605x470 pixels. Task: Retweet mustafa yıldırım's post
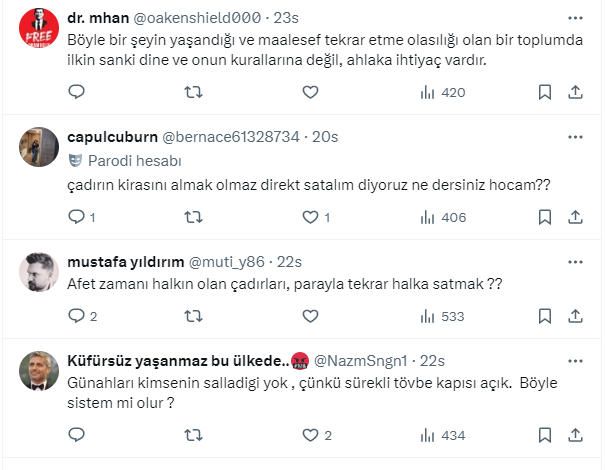[194, 317]
